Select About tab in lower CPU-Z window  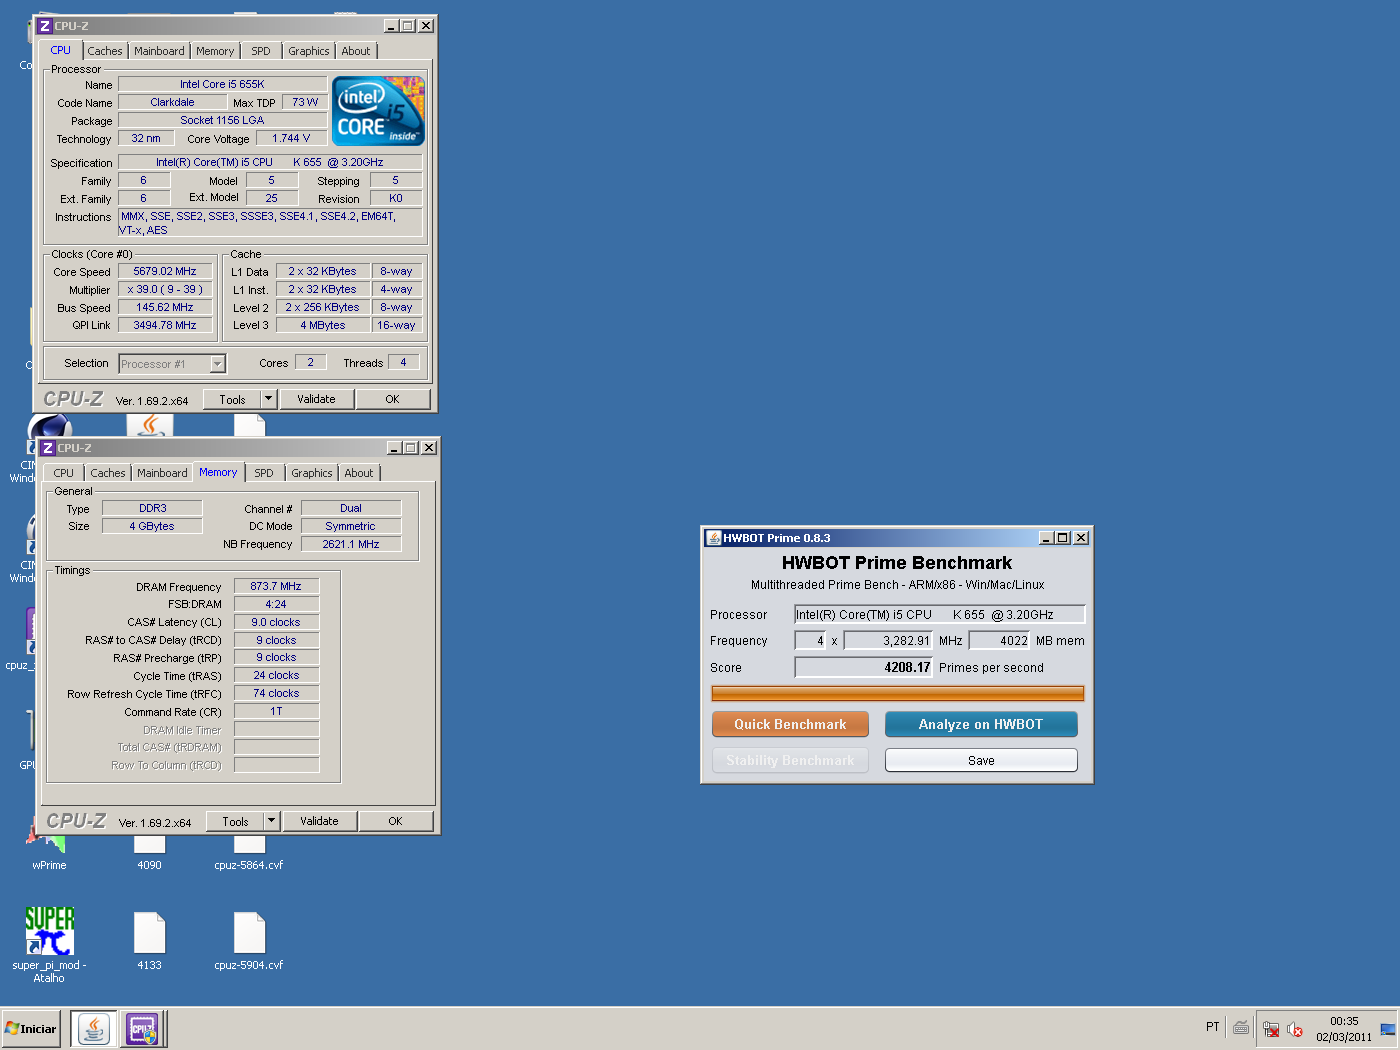[359, 473]
